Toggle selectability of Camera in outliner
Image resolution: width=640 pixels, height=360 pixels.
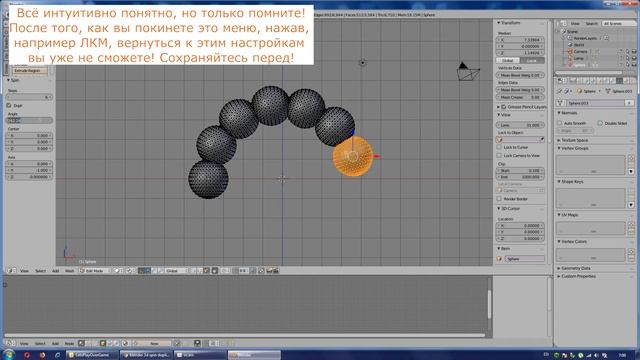pos(627,52)
